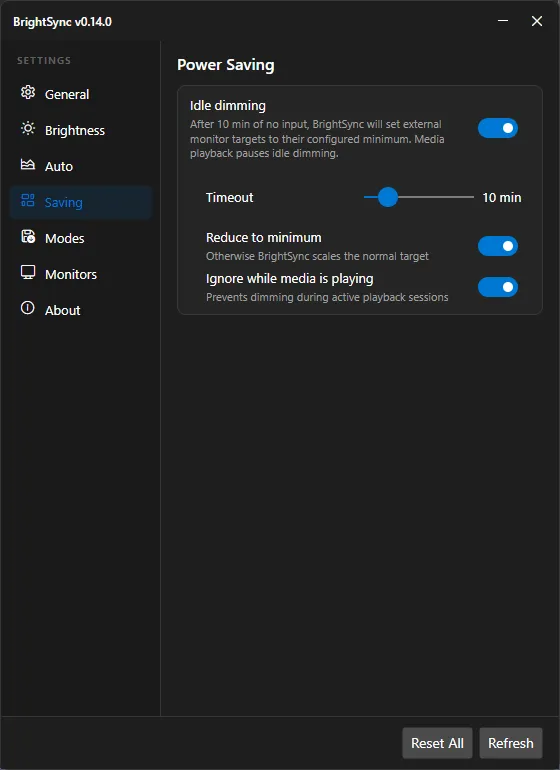Click the SETTINGS sidebar header
The width and height of the screenshot is (560, 770).
click(44, 60)
